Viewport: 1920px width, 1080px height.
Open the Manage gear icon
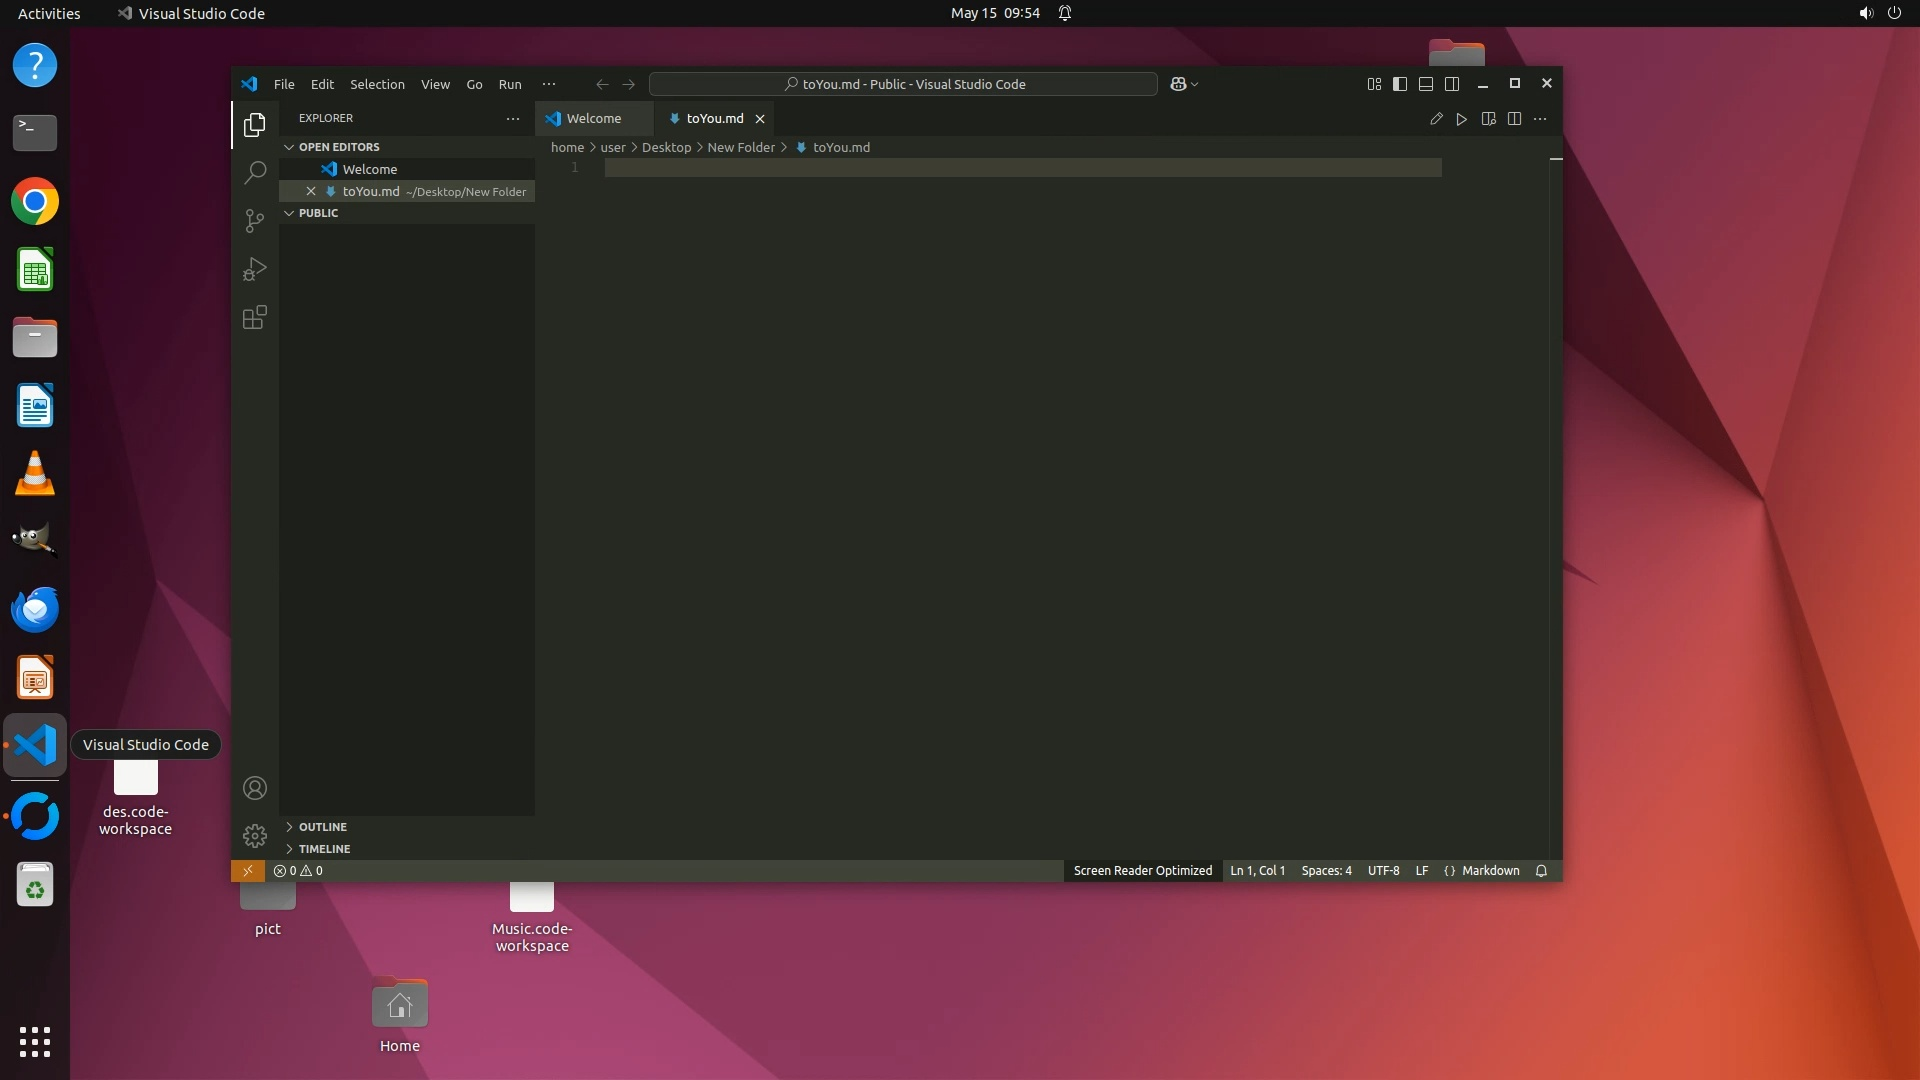(255, 835)
